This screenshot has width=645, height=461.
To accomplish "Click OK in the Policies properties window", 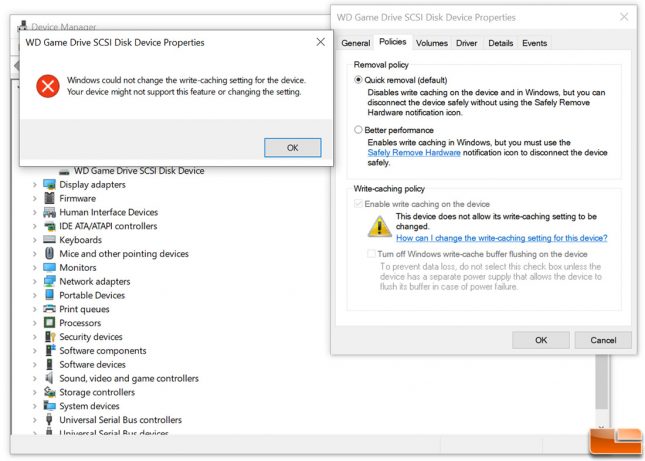I will point(541,340).
